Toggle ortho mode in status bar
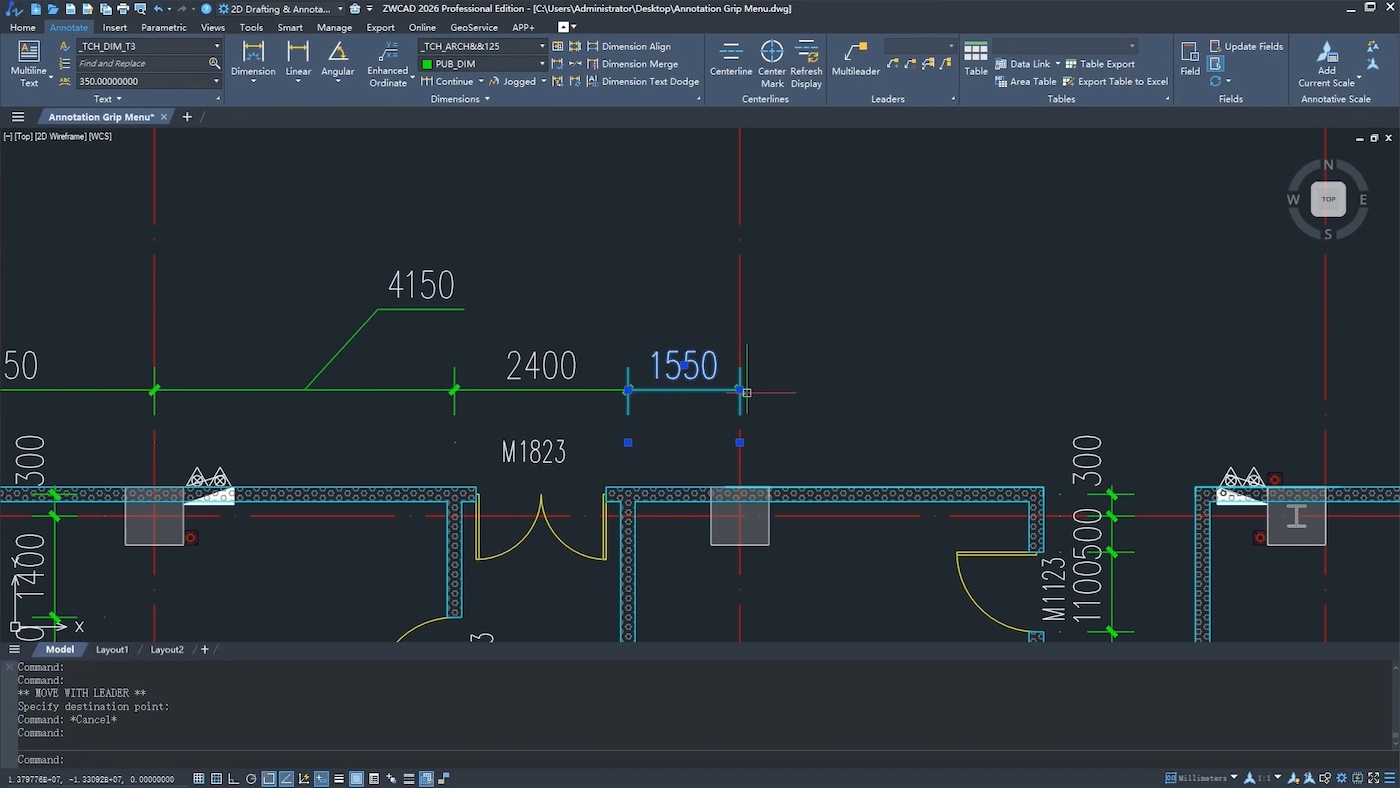Image resolution: width=1400 pixels, height=788 pixels. [233, 779]
